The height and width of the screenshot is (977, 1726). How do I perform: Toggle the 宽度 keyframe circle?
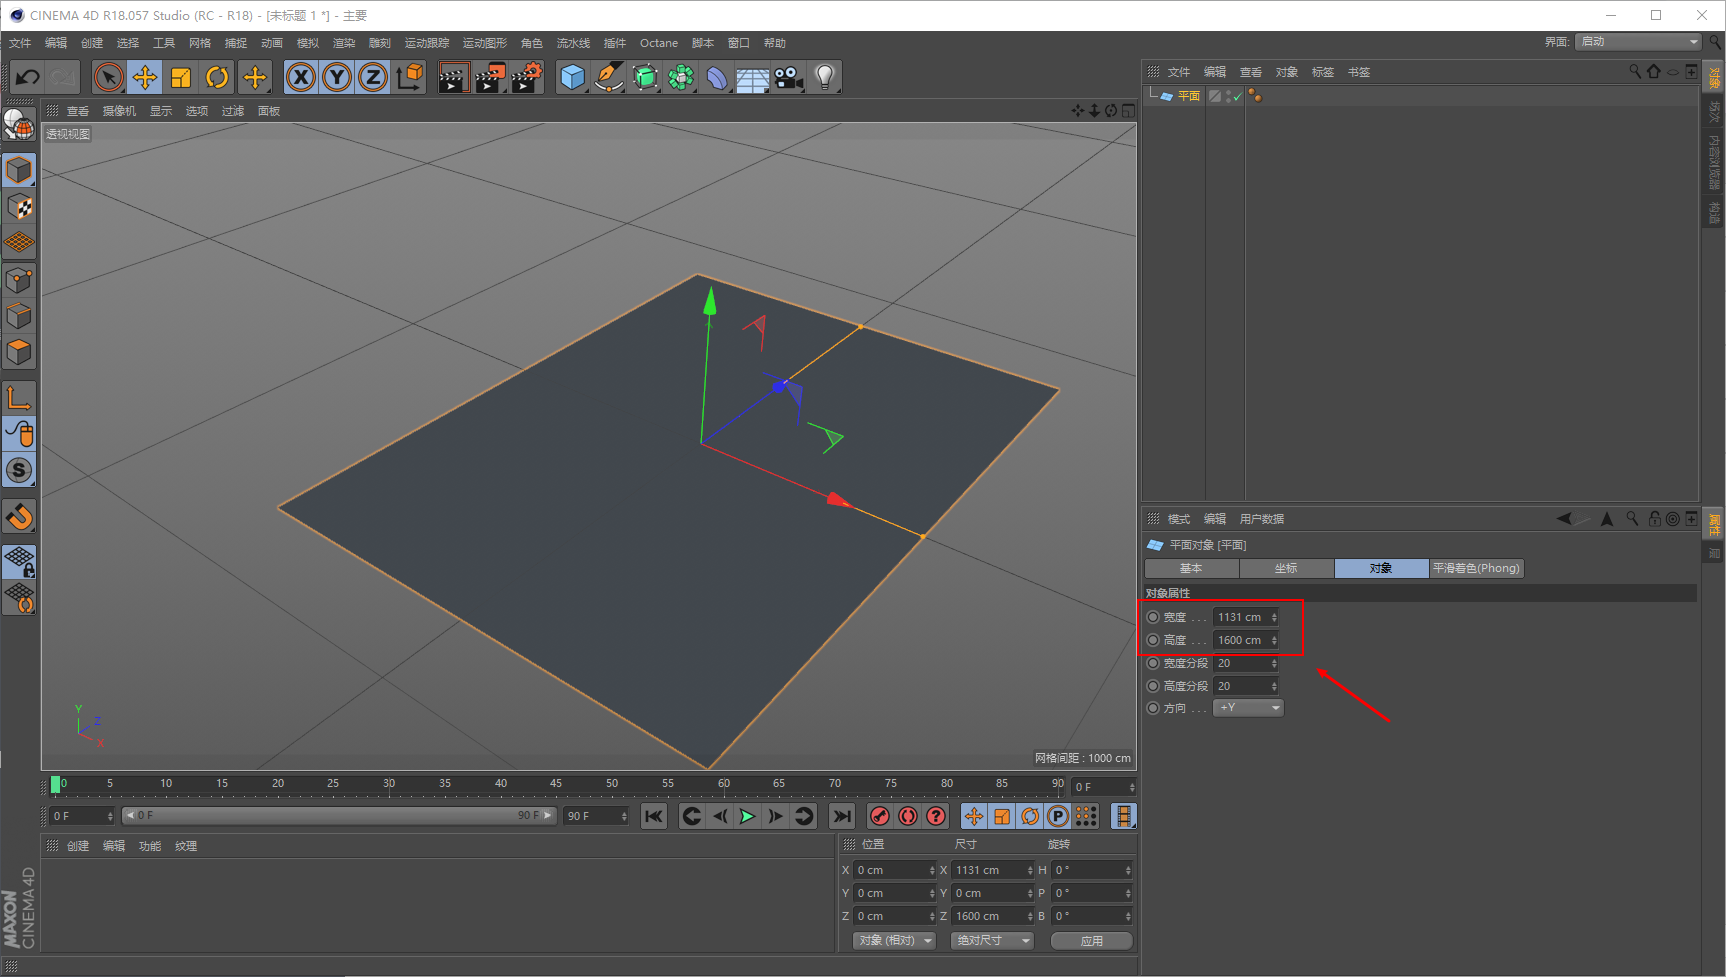[x=1153, y=617]
